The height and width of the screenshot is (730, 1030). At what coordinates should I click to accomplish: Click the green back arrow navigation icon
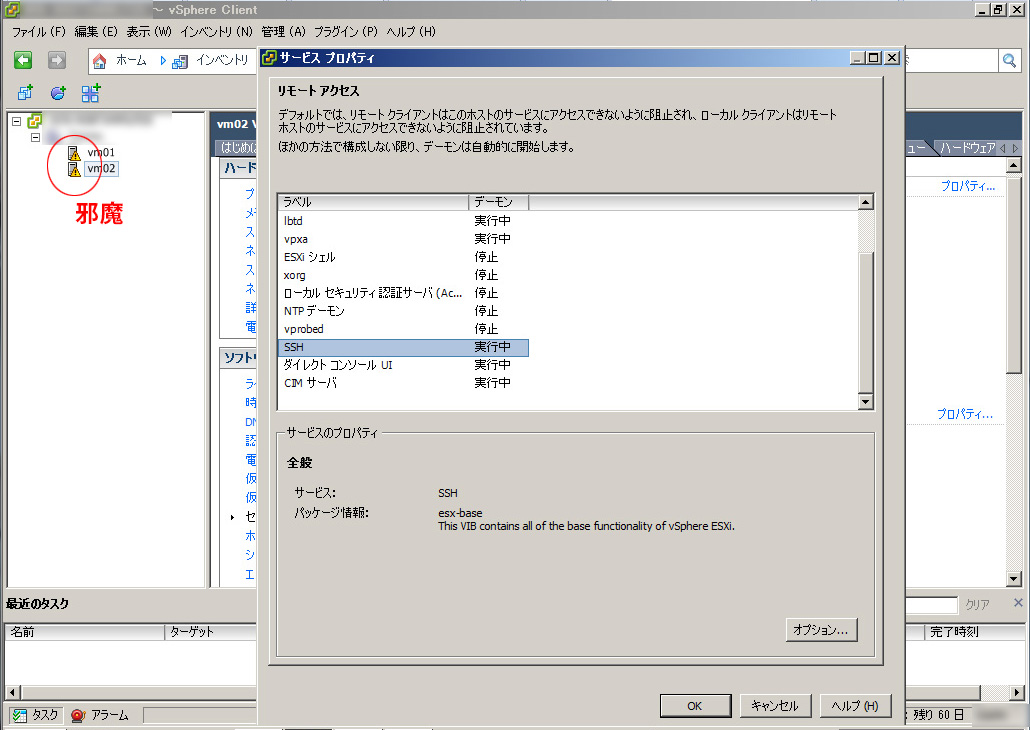click(x=23, y=60)
